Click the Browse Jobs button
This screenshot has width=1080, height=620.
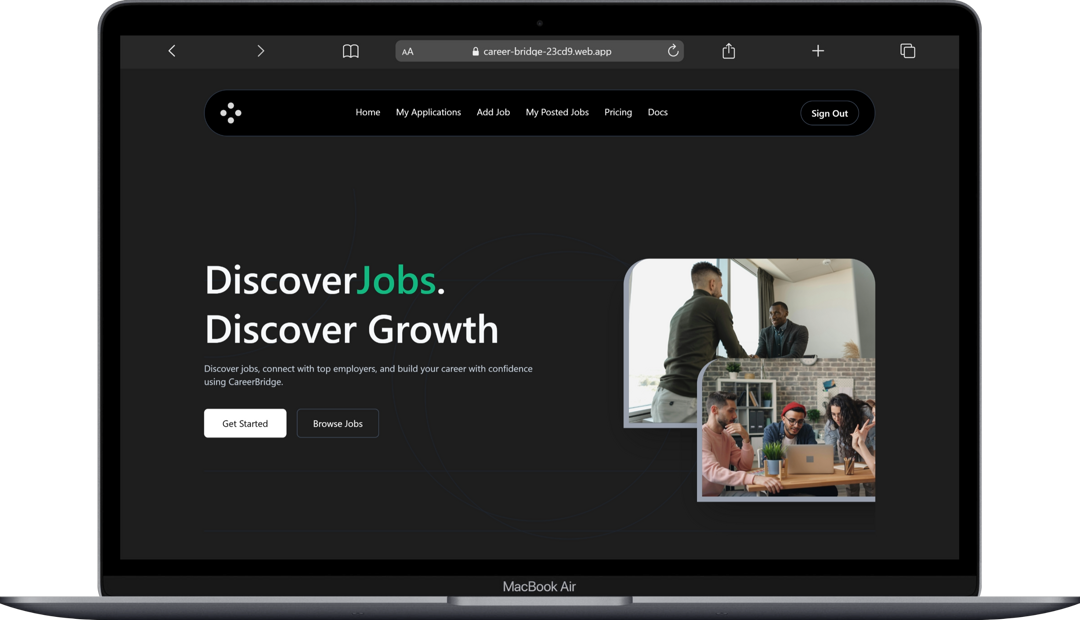338,423
